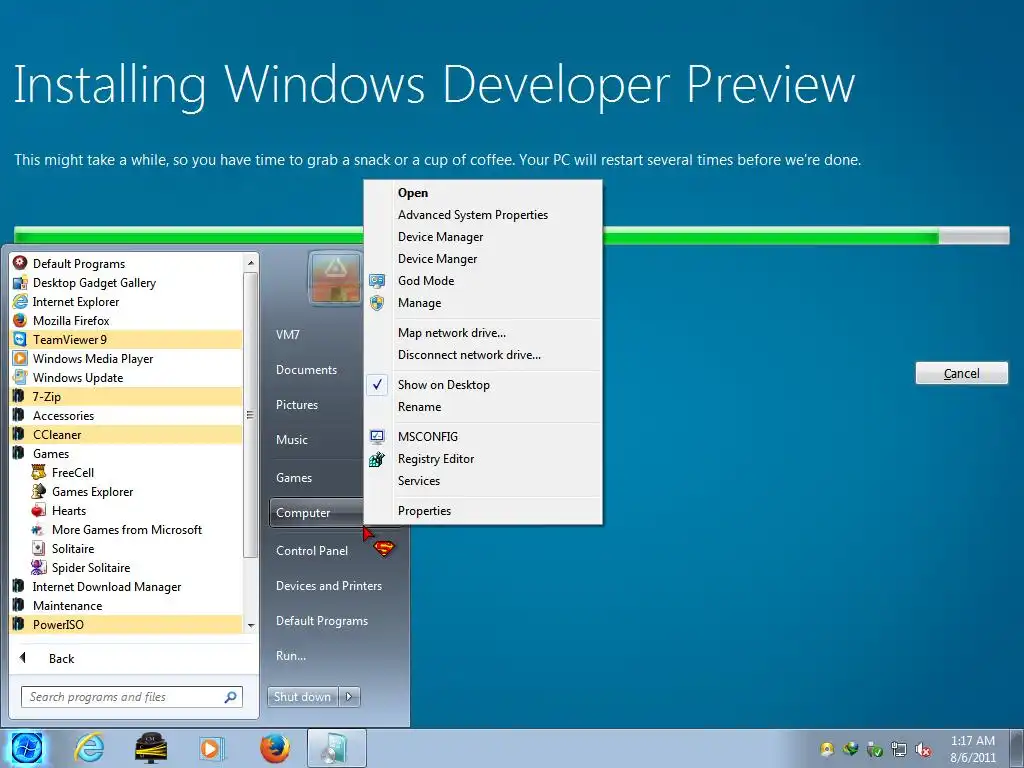Select Properties in context menu

(482, 511)
